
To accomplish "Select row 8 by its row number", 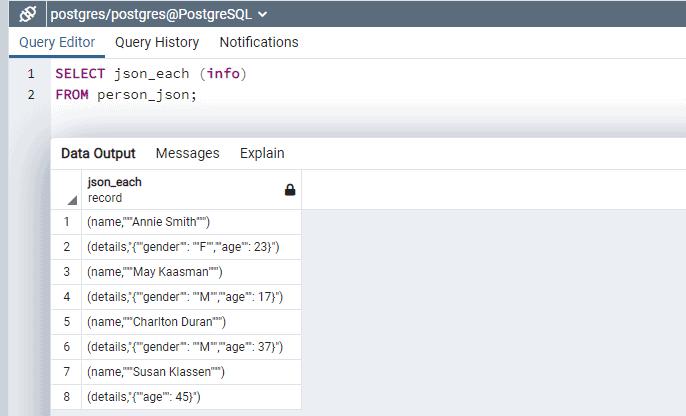I will click(67, 397).
